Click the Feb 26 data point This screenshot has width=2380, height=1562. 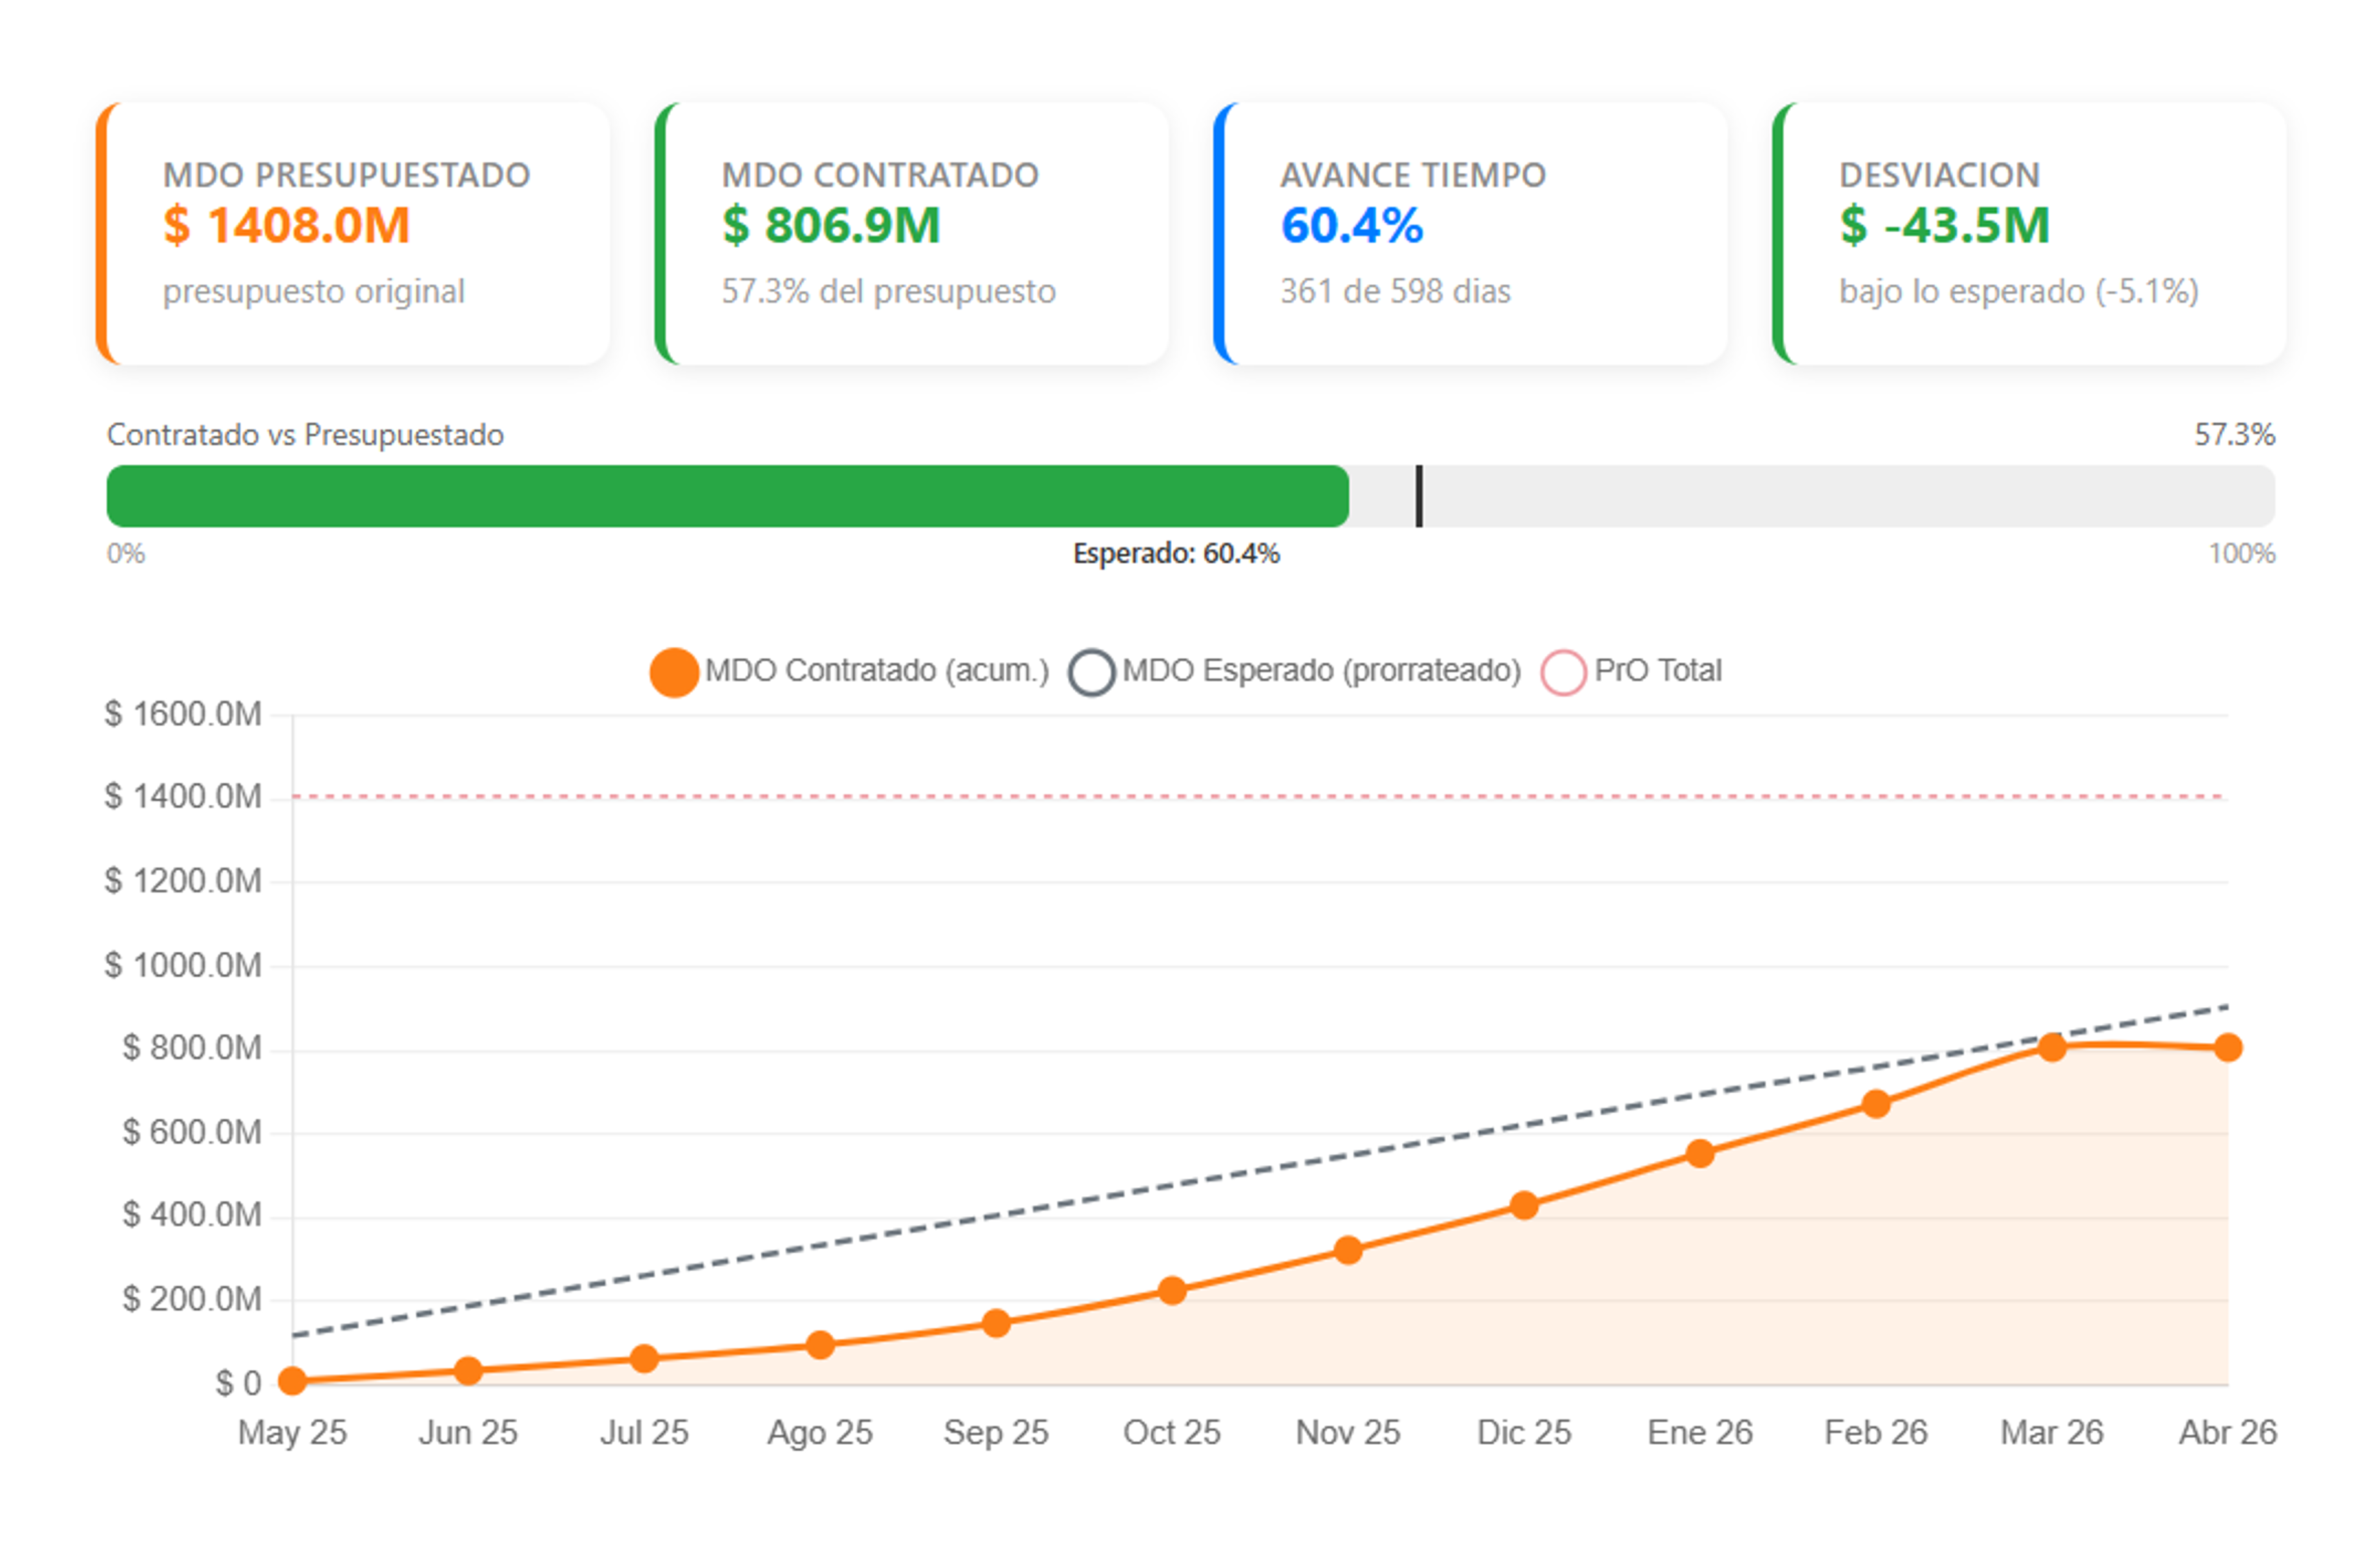(x=1876, y=1105)
